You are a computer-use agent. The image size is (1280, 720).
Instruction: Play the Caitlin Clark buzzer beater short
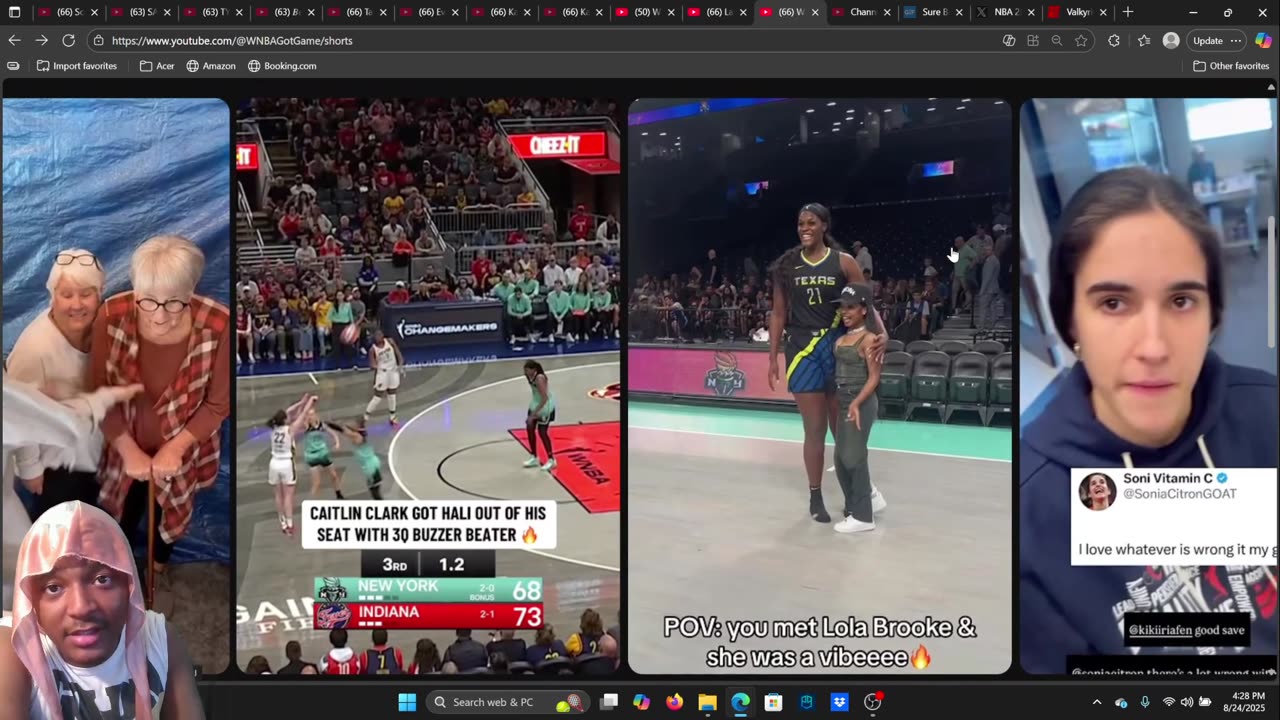pos(427,386)
